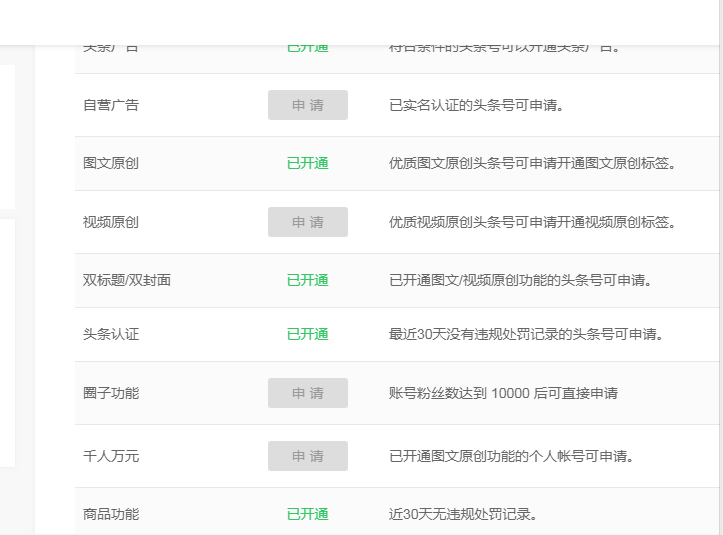Click description 已开通图文/视频原创功能的头条号可申请
This screenshot has height=535, width=723.
(520, 280)
